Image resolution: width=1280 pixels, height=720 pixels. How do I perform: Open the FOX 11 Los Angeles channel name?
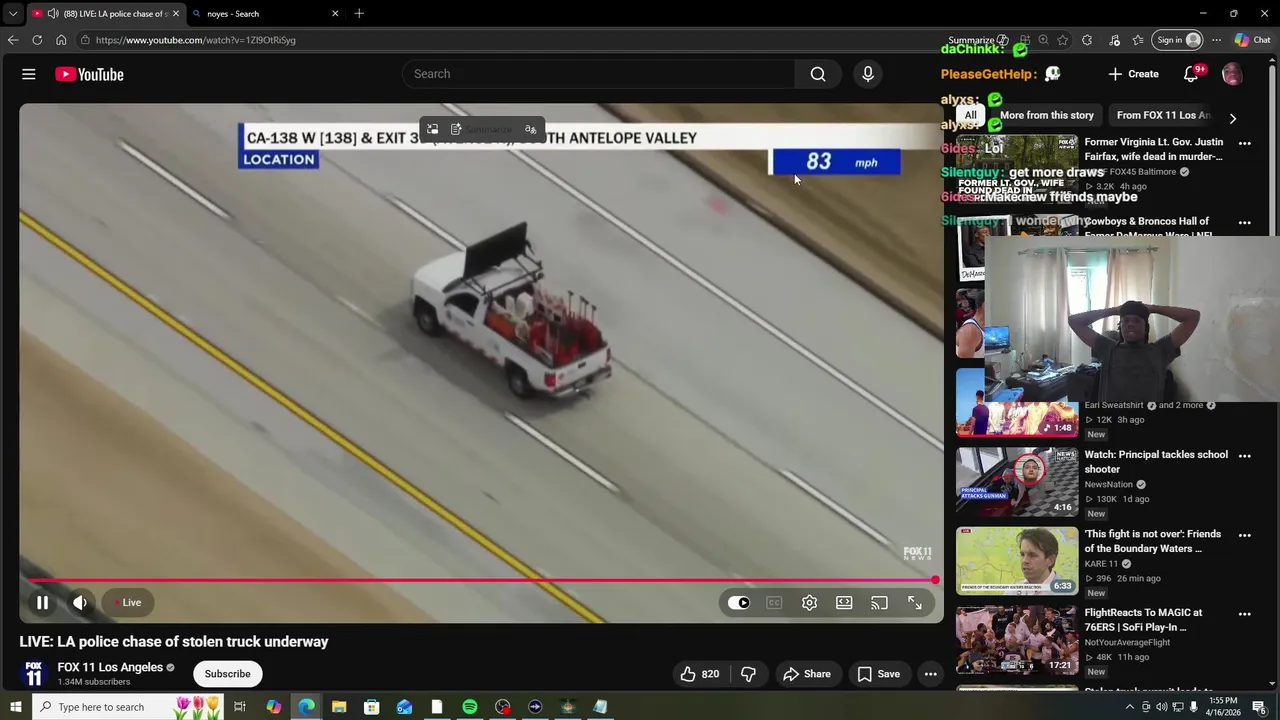click(110, 667)
